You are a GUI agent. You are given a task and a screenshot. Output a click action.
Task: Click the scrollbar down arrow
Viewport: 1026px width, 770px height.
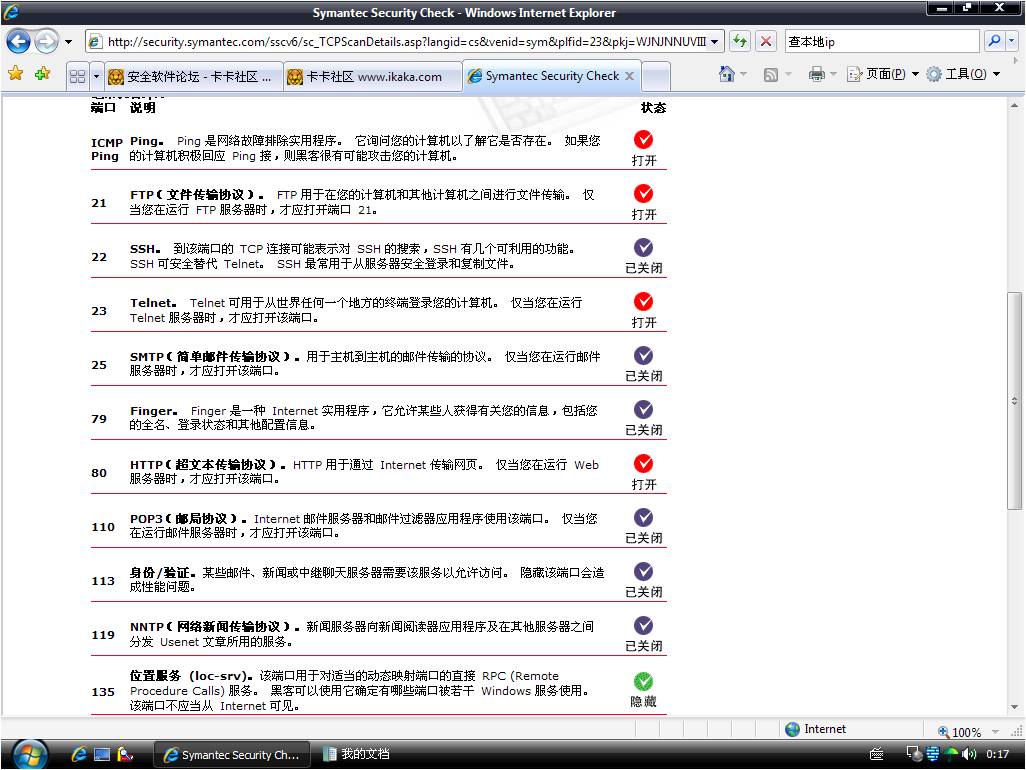pyautogui.click(x=1014, y=707)
